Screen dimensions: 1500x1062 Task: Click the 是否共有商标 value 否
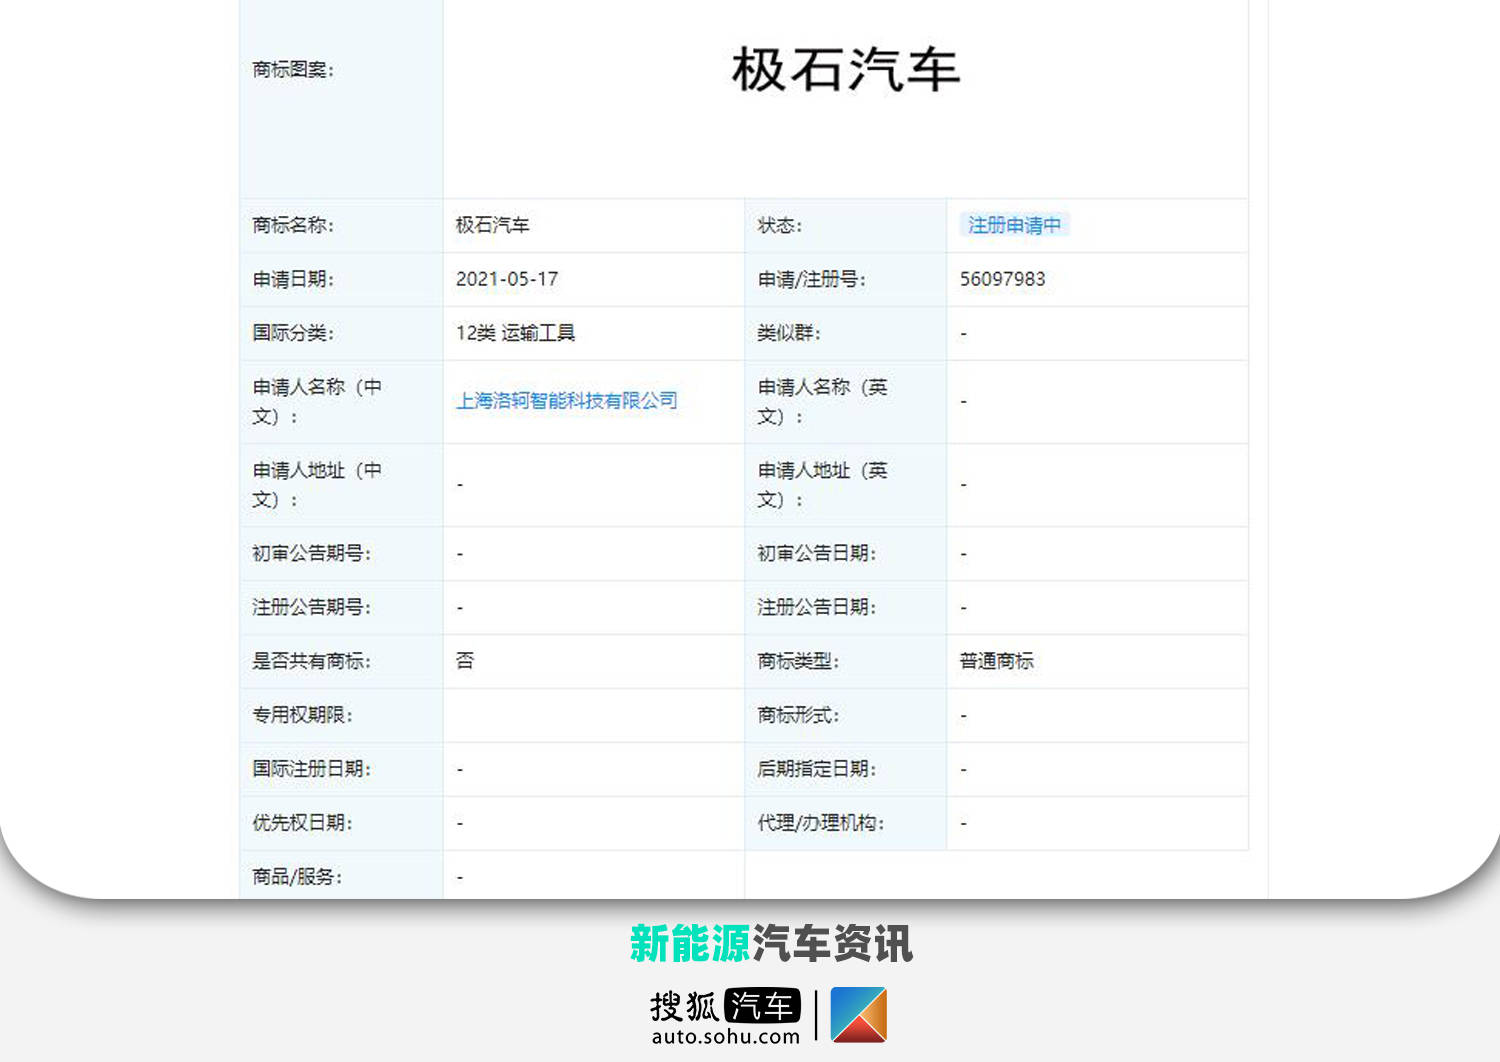click(x=465, y=661)
